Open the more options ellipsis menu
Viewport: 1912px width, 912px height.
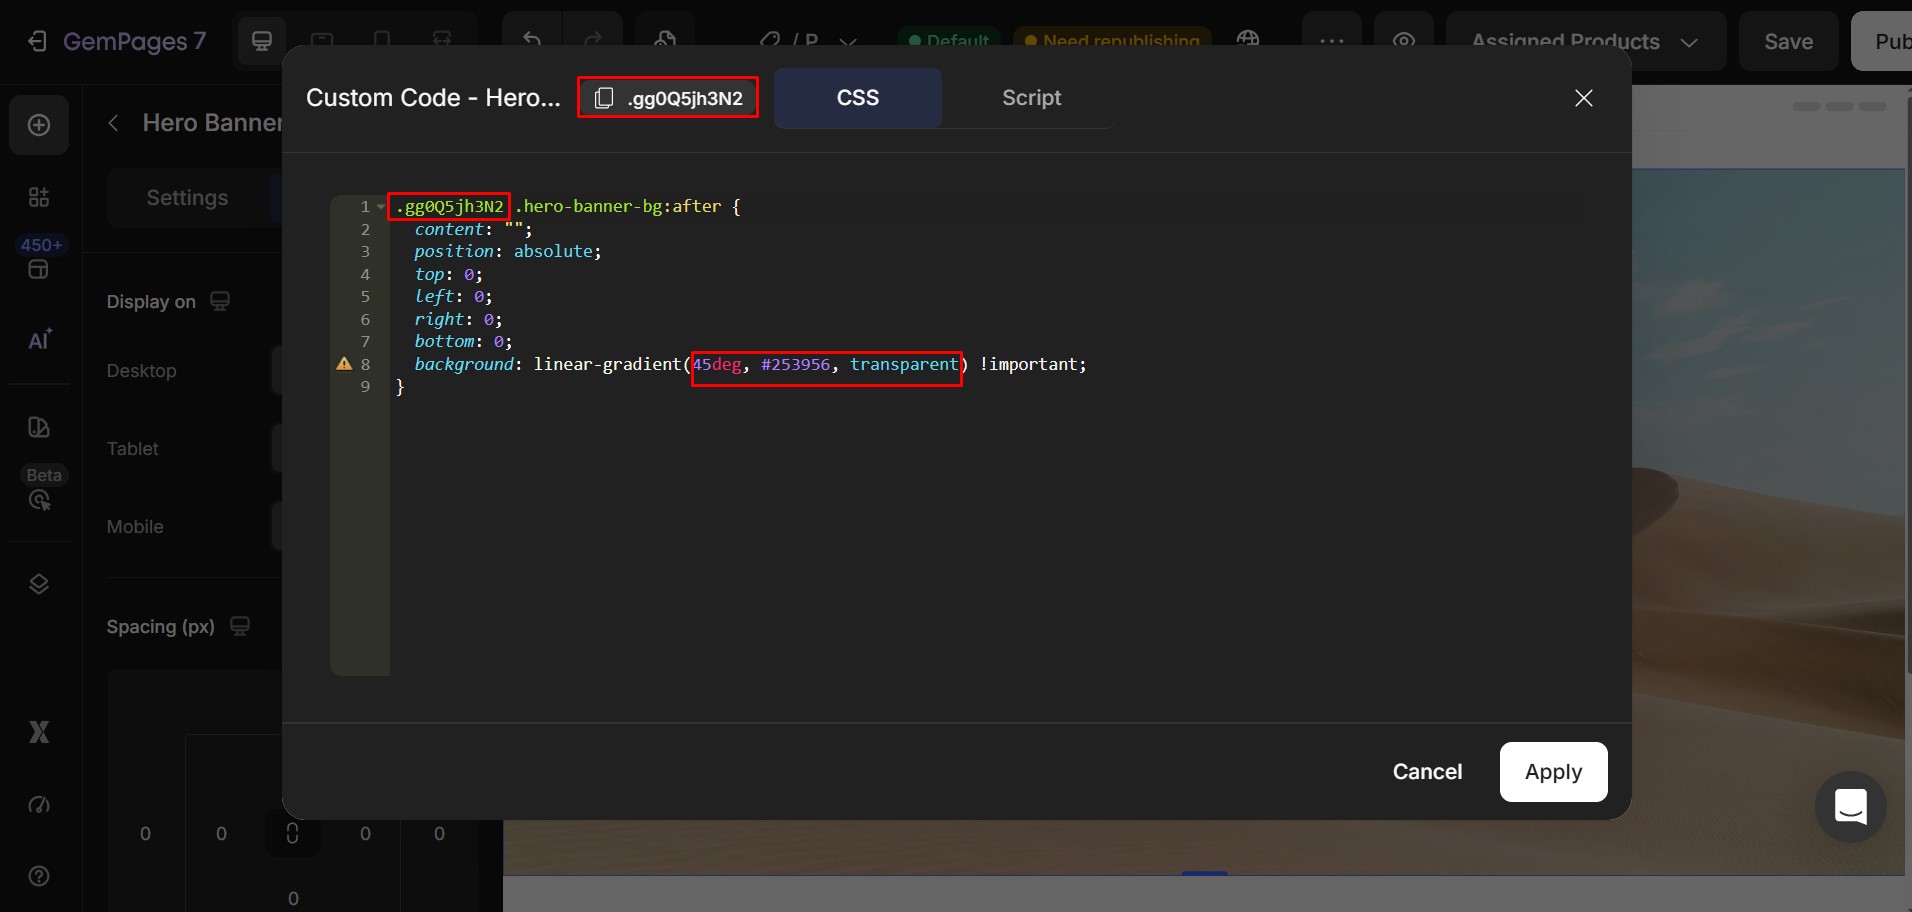[x=1332, y=41]
